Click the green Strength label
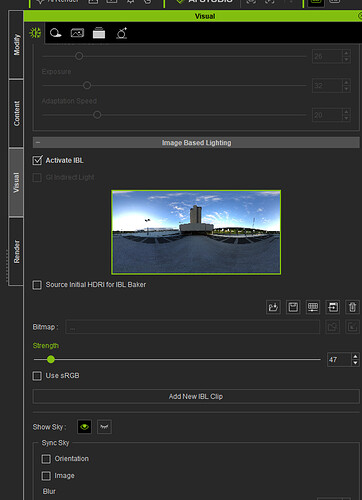This screenshot has width=362, height=500. [46, 346]
